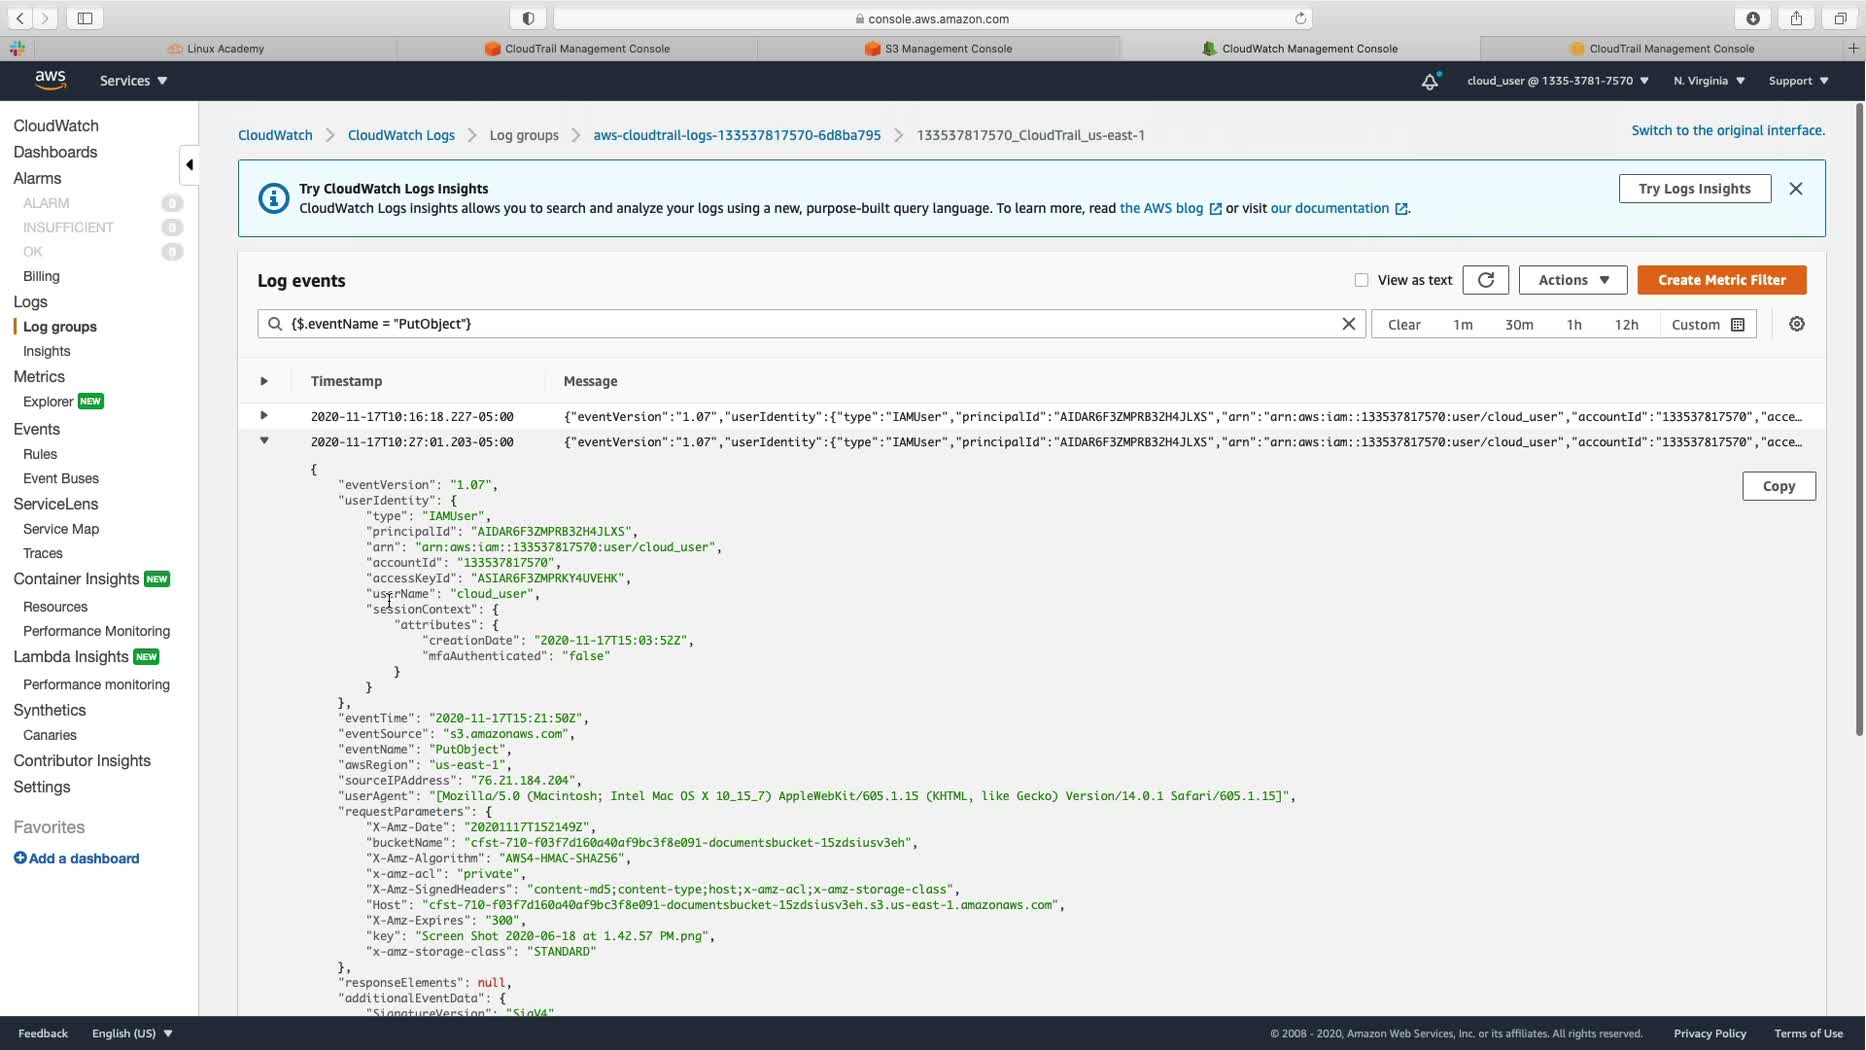Show Safari tab overview

tap(1840, 18)
